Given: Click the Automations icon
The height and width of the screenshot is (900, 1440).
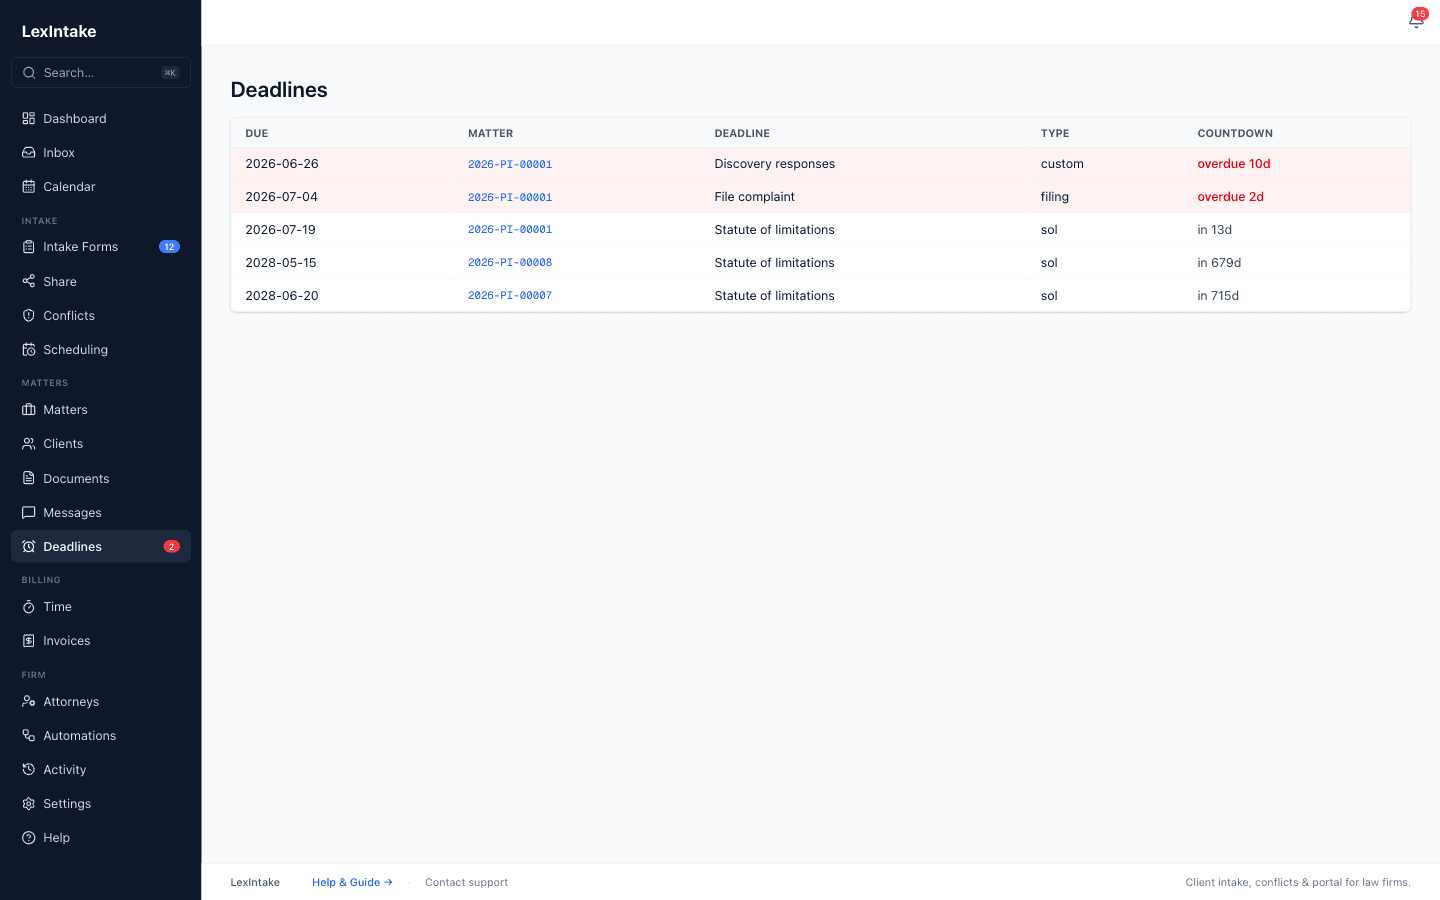Looking at the screenshot, I should pos(29,735).
